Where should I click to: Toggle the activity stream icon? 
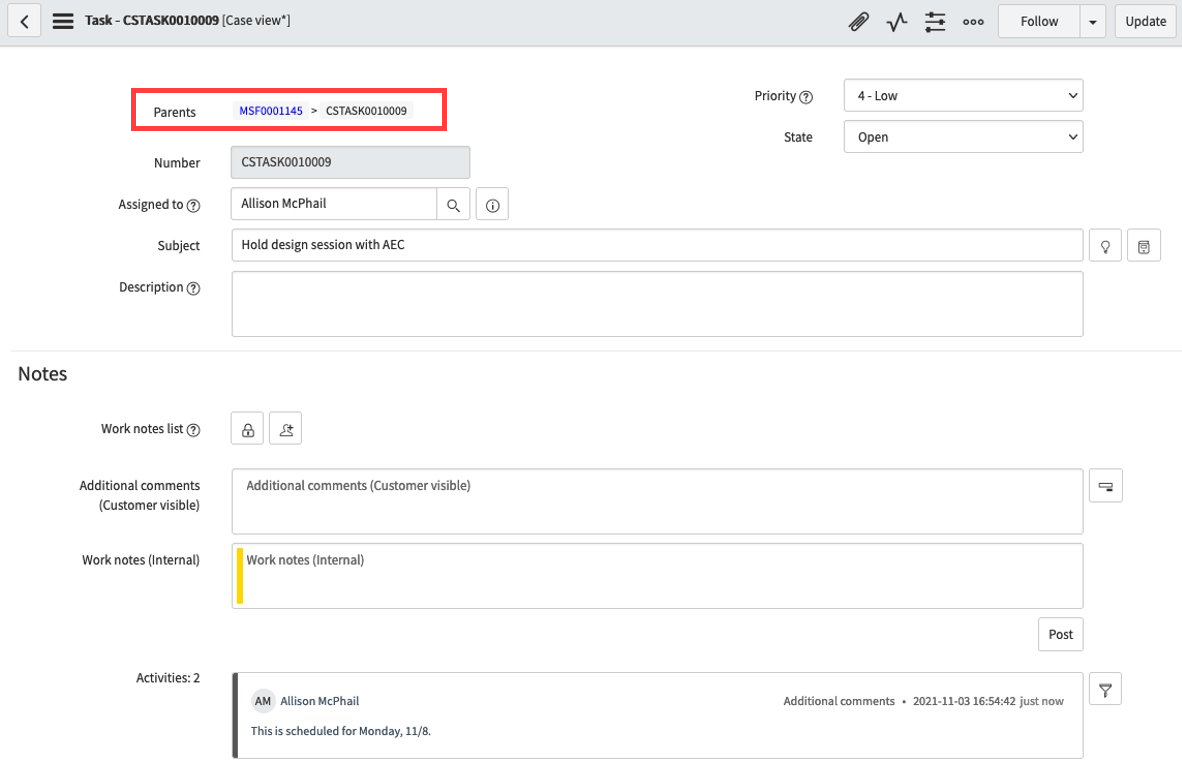point(896,22)
